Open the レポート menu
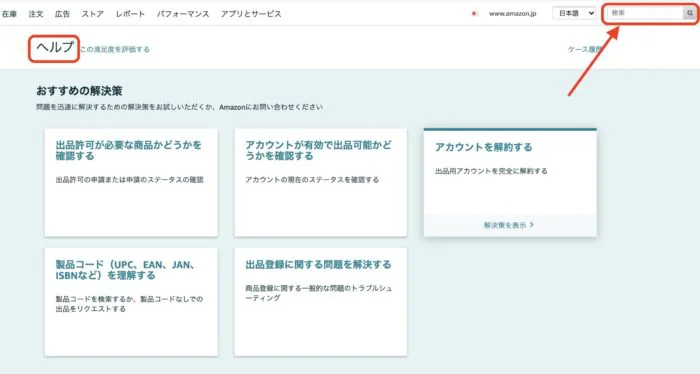The height and width of the screenshot is (374, 700). click(x=130, y=14)
